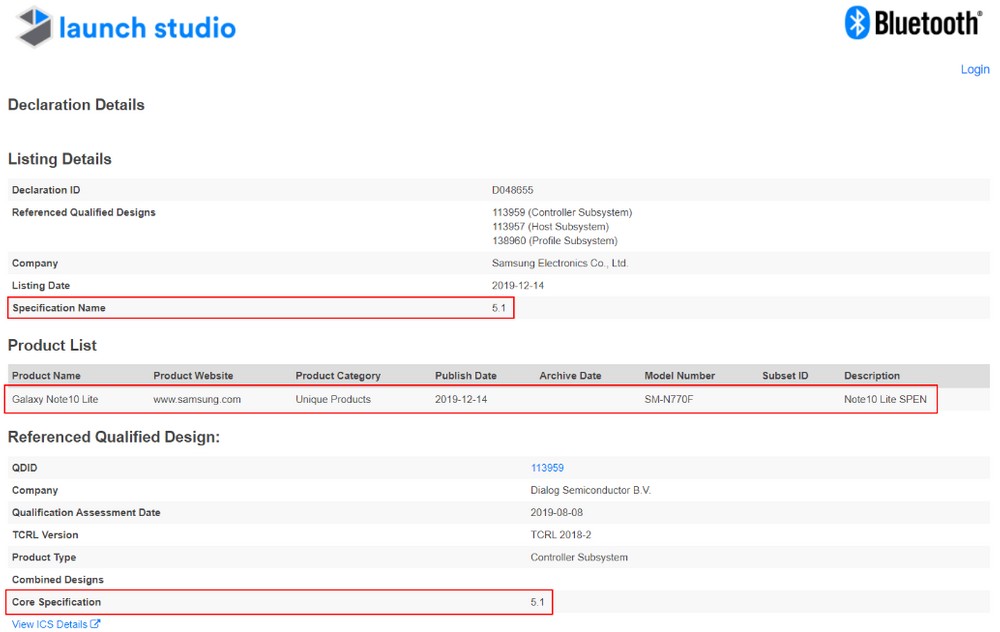The image size is (1000, 632).
Task: Click the Bluetooth rune logo icon
Action: tap(857, 23)
